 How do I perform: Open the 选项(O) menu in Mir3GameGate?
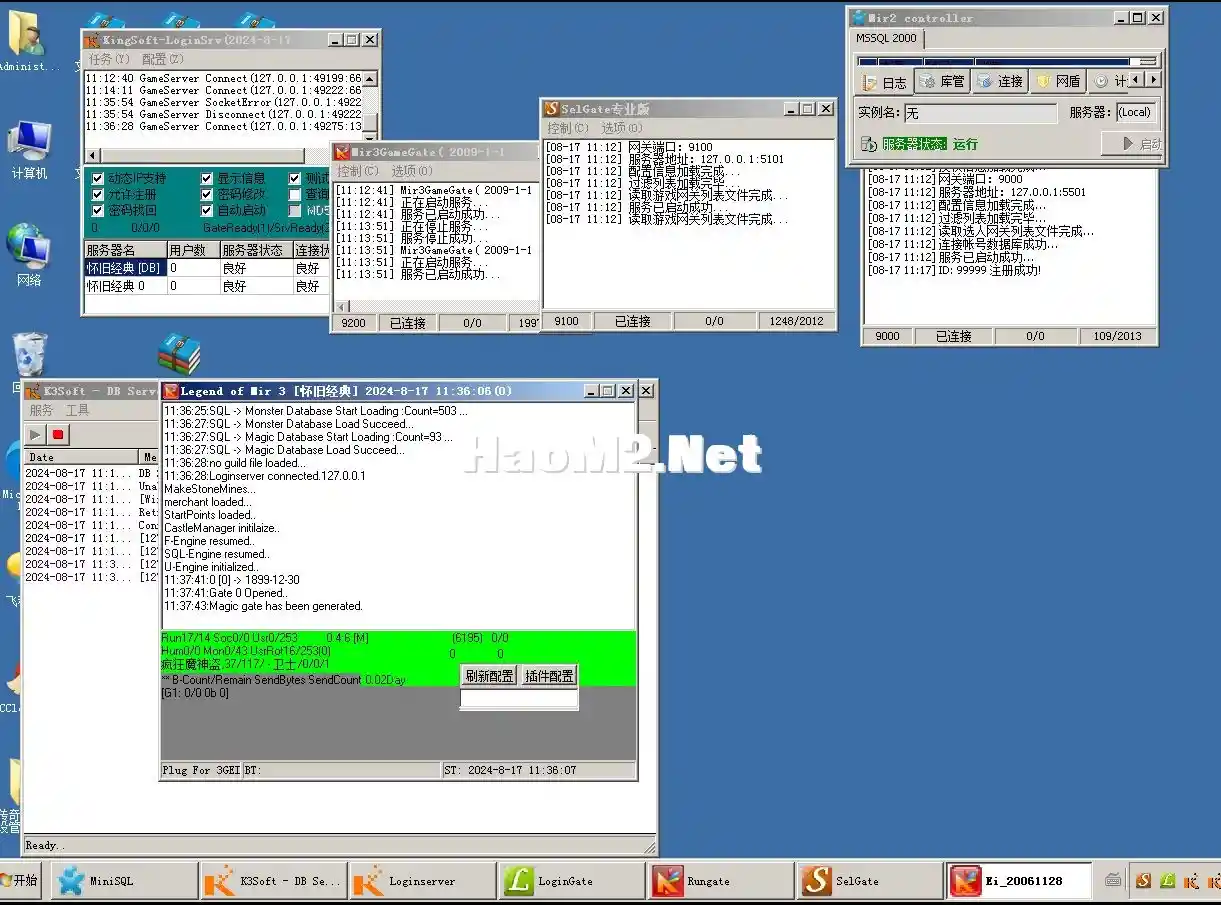pyautogui.click(x=412, y=171)
